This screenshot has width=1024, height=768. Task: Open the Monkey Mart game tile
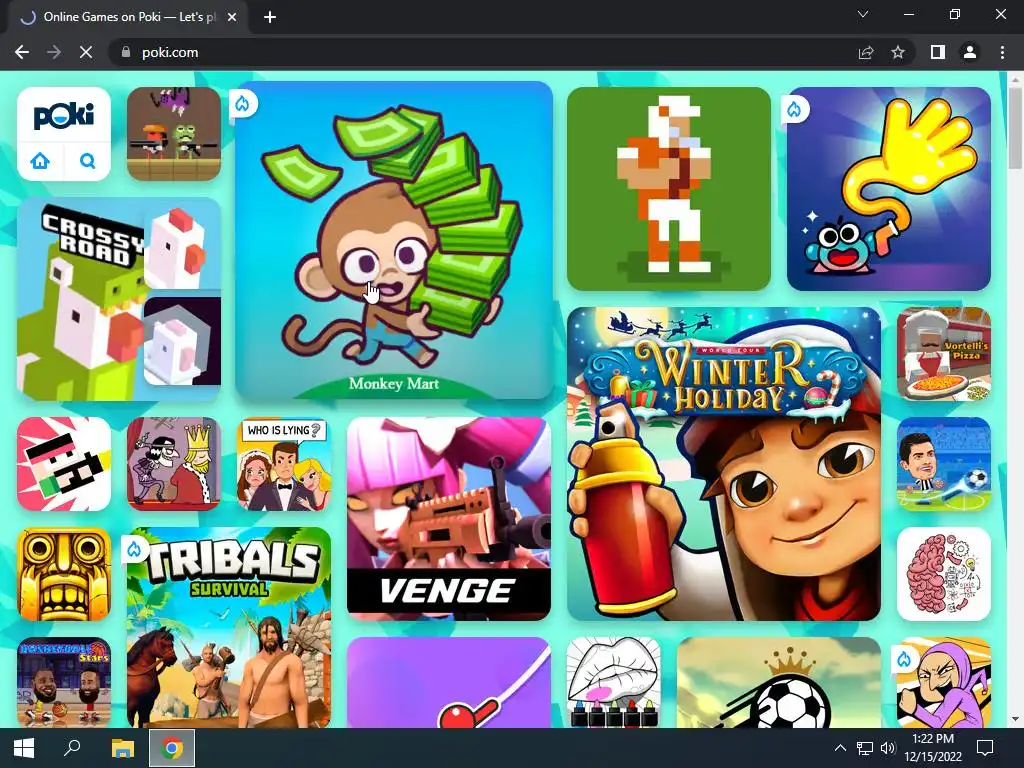point(394,240)
